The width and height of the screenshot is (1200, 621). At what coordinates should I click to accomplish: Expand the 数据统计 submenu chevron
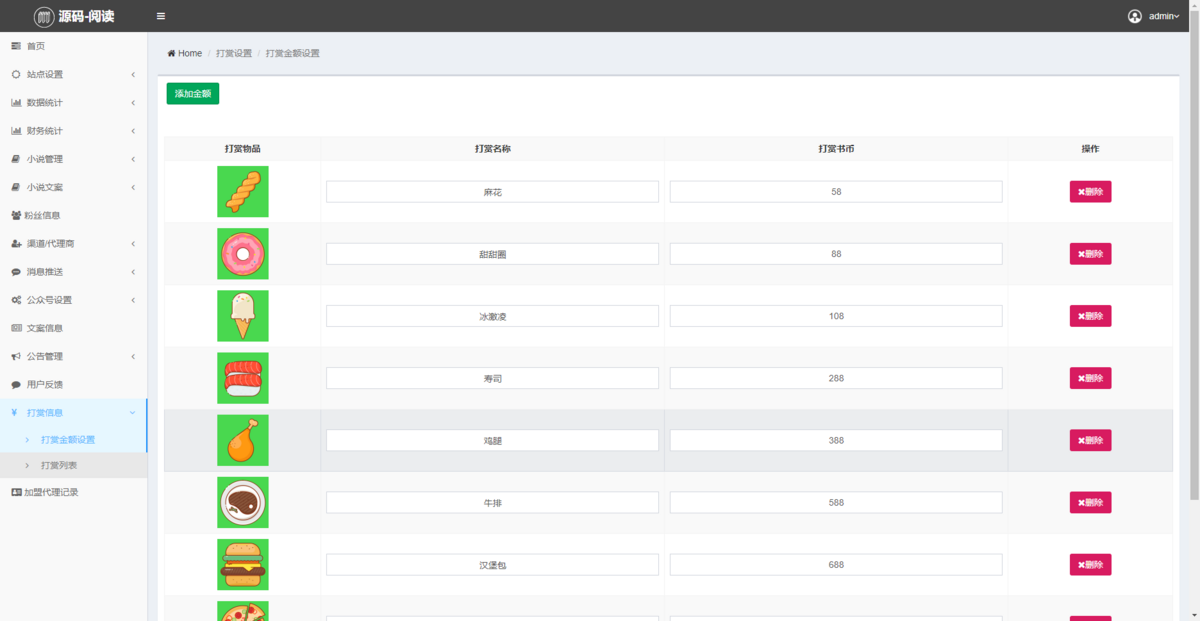[133, 103]
